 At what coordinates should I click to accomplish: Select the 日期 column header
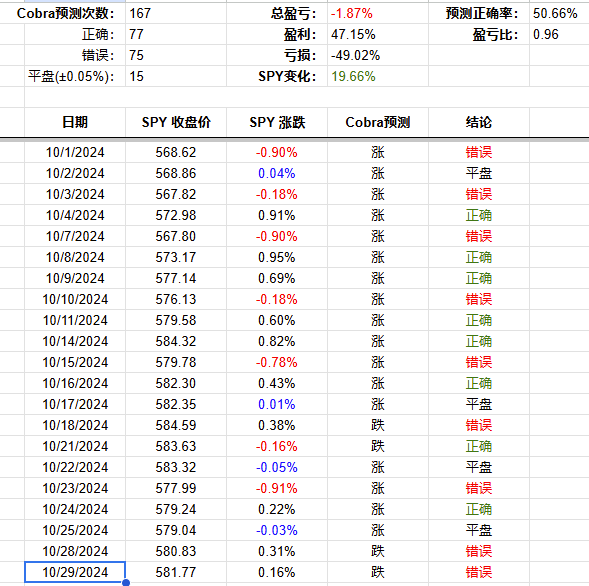(75, 122)
